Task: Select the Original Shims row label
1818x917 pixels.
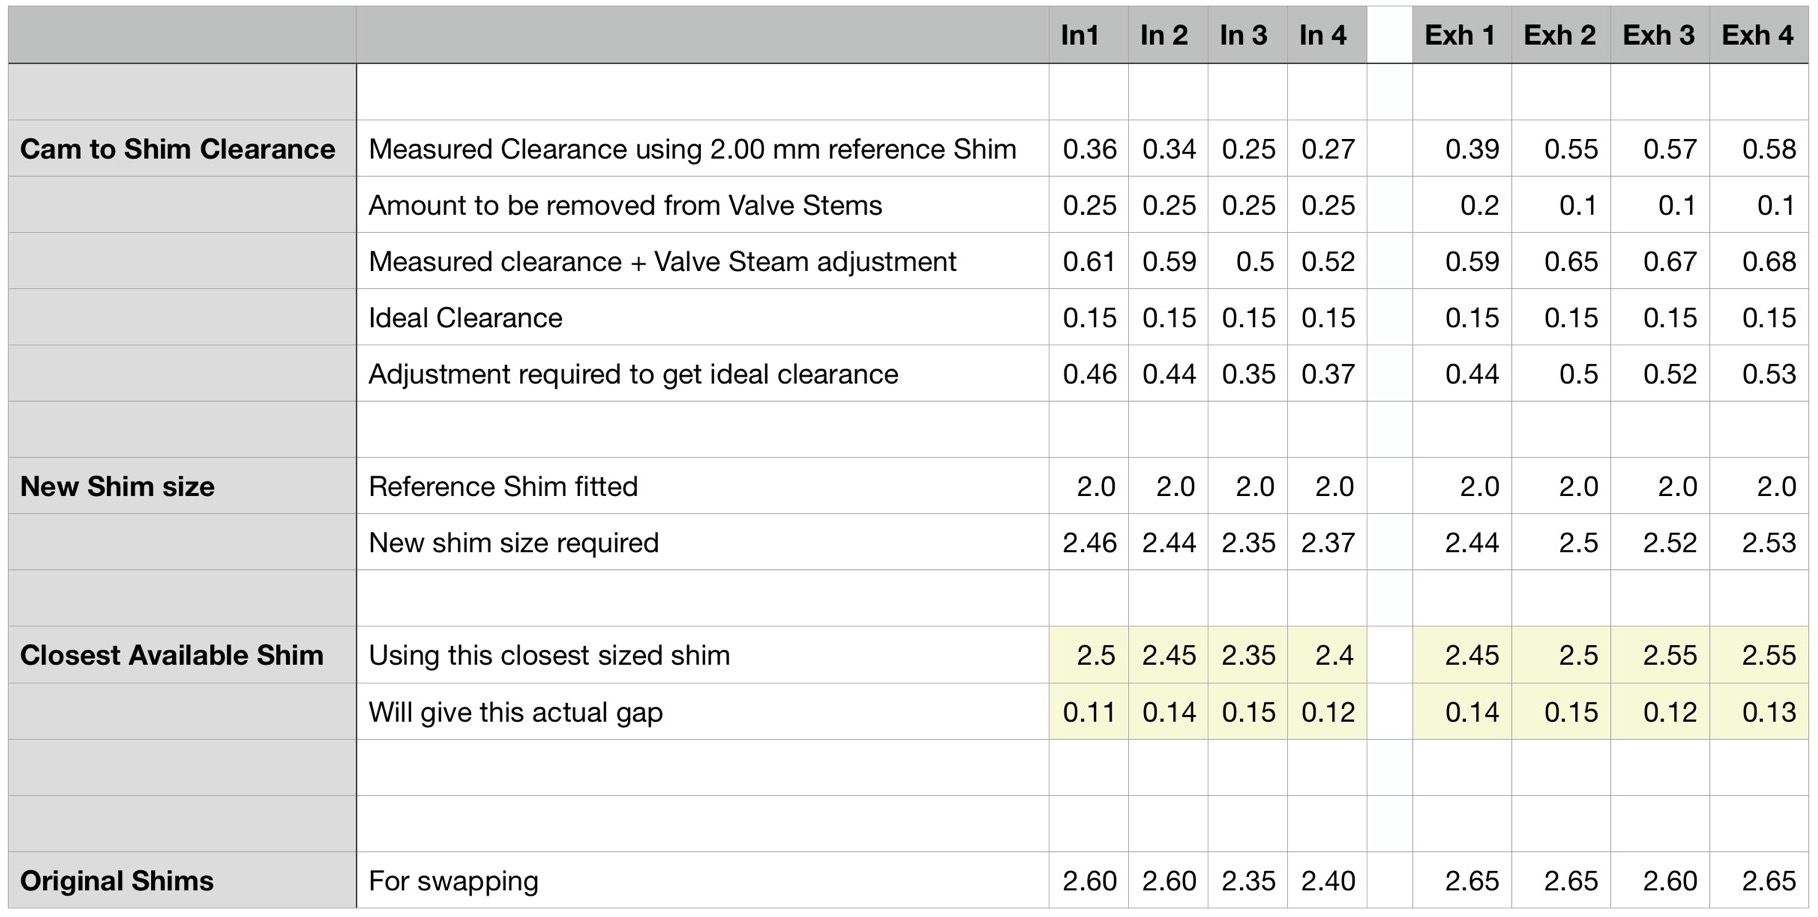Action: [117, 881]
